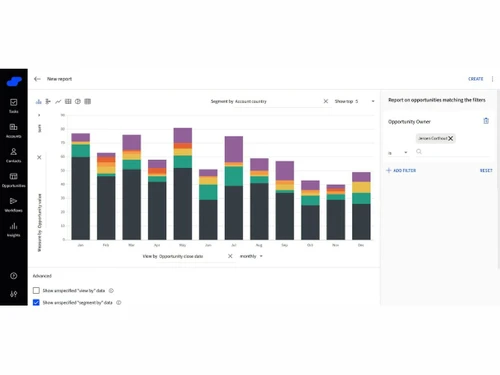Screen dimensions: 500x375
Task: Click the Opportunity Owner filter label
Action: [409, 122]
